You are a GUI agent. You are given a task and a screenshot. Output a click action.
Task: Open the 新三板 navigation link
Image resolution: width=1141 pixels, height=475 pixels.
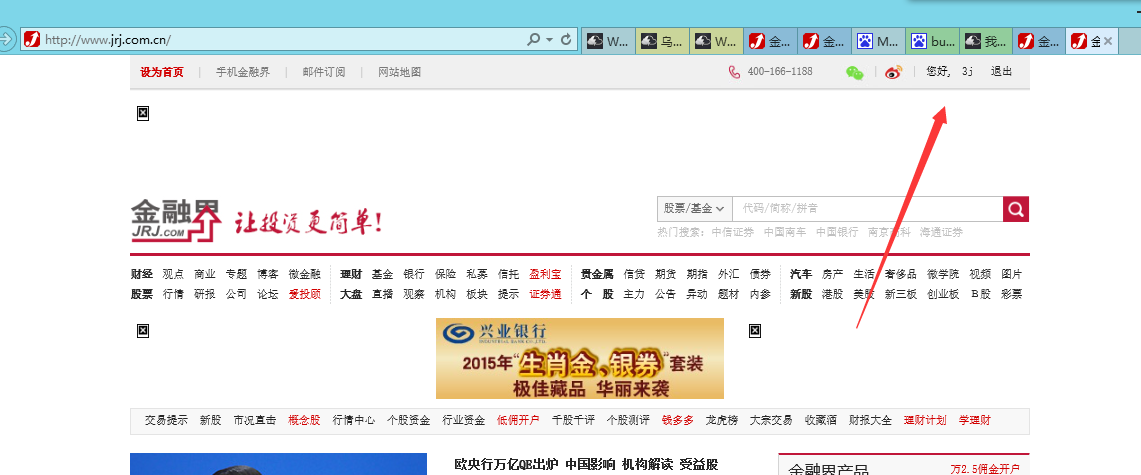pyautogui.click(x=901, y=295)
